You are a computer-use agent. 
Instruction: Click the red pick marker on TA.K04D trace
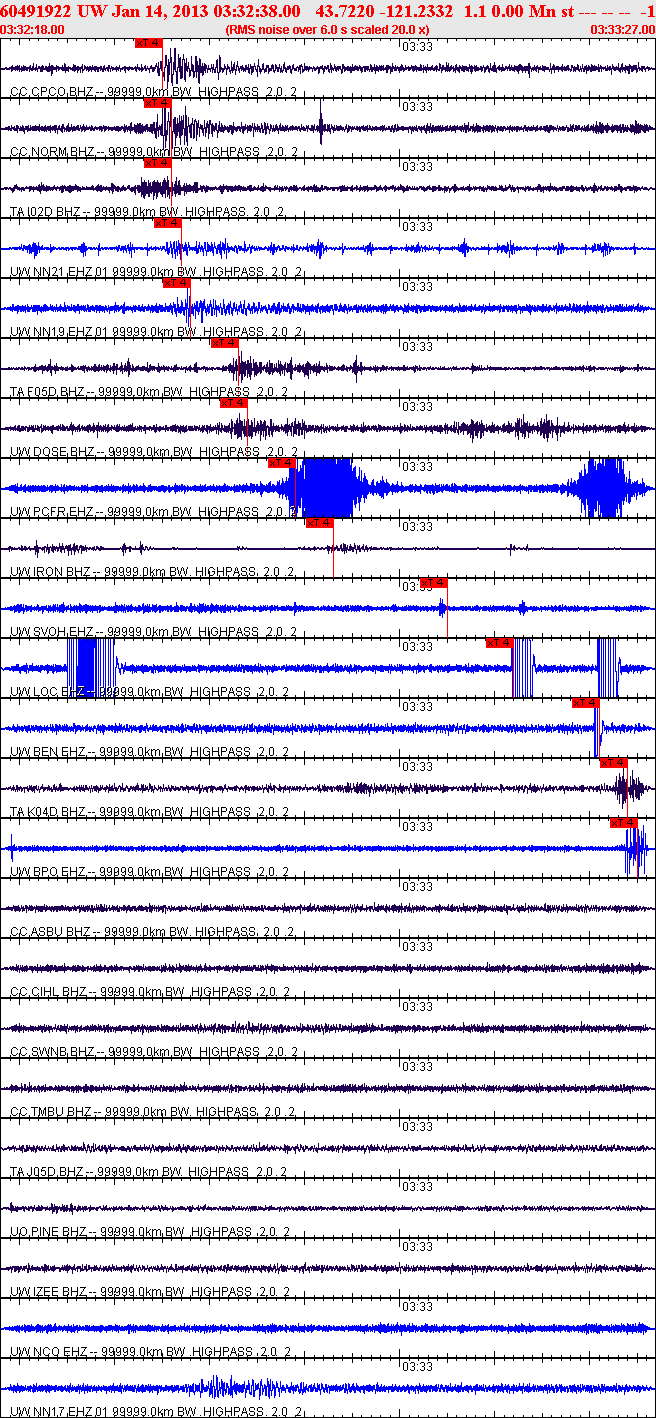pos(614,763)
